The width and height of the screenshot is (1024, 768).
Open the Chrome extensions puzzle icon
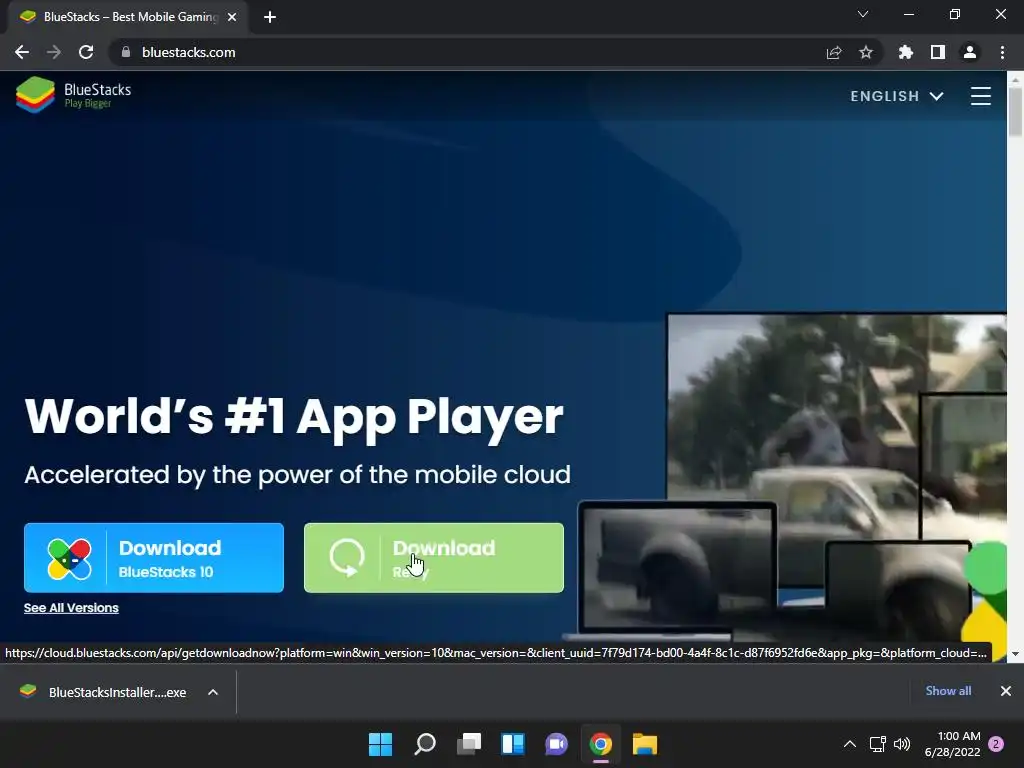(x=906, y=52)
